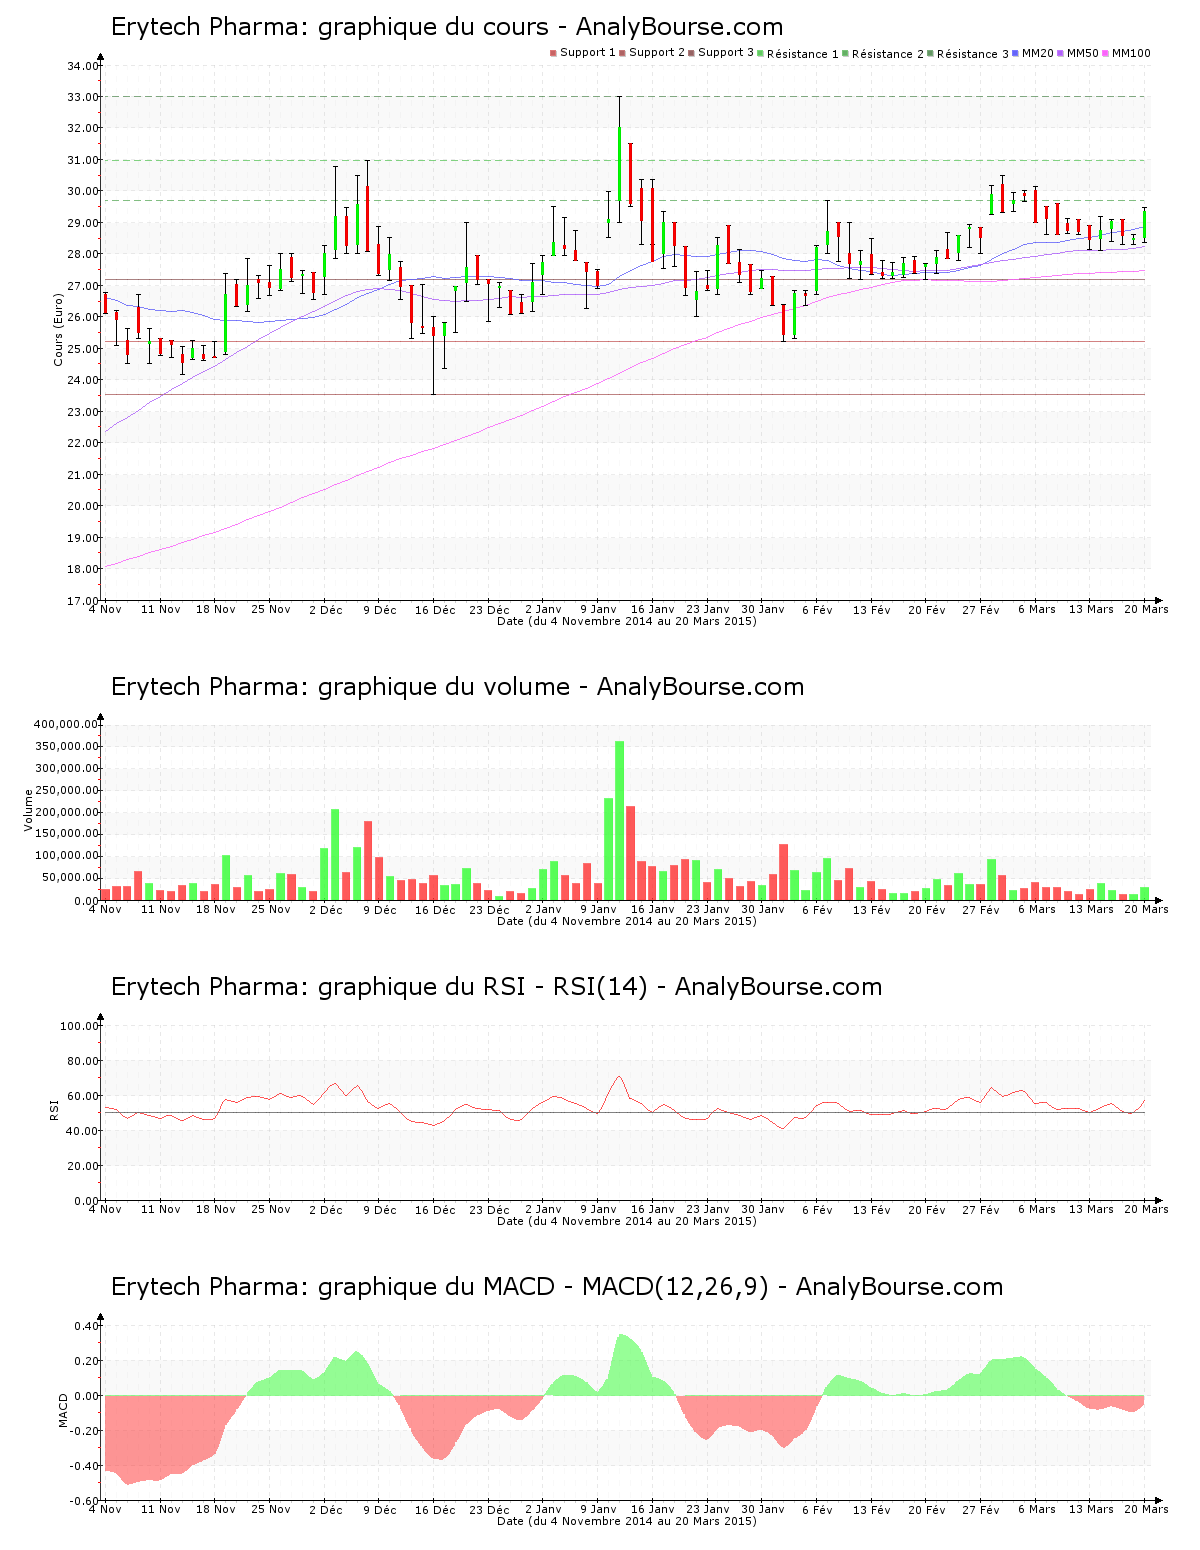1200x1550 pixels.
Task: Select the MM50 moving average legend
Action: [x=1082, y=53]
